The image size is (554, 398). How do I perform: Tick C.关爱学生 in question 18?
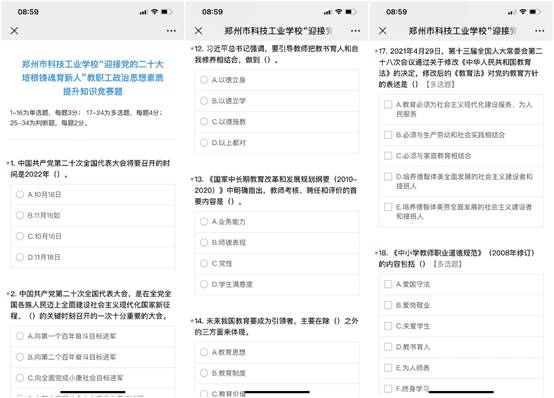point(461,326)
